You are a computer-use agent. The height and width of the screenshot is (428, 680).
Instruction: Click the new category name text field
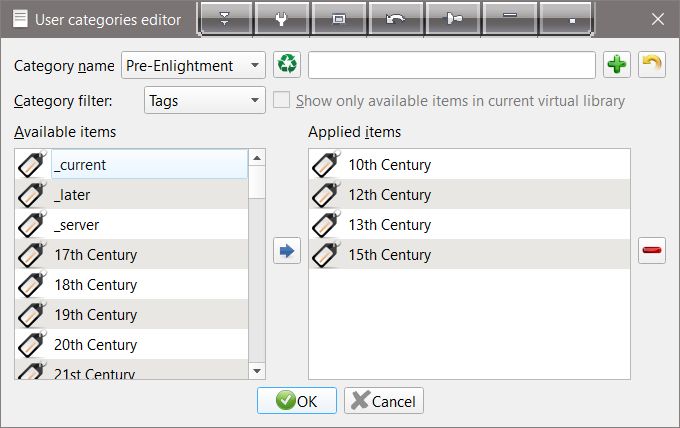point(452,65)
